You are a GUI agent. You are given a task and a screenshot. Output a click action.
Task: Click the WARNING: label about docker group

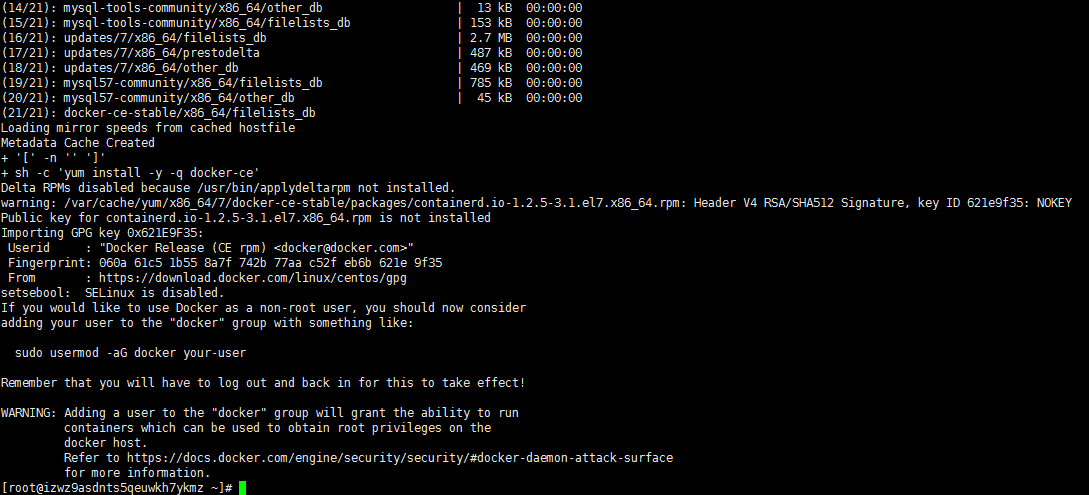pyautogui.click(x=28, y=413)
